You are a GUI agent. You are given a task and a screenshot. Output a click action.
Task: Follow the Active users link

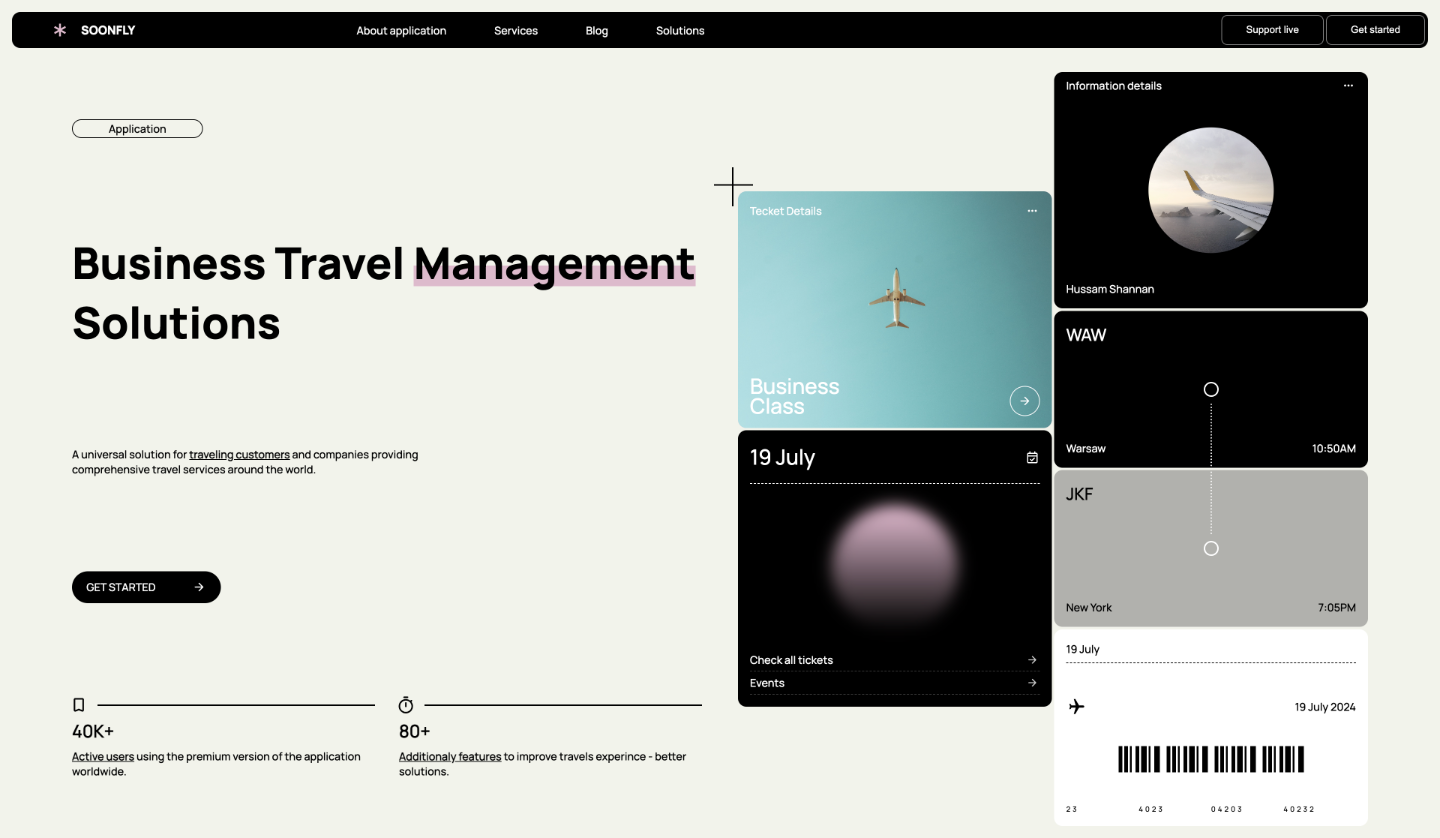pos(103,757)
